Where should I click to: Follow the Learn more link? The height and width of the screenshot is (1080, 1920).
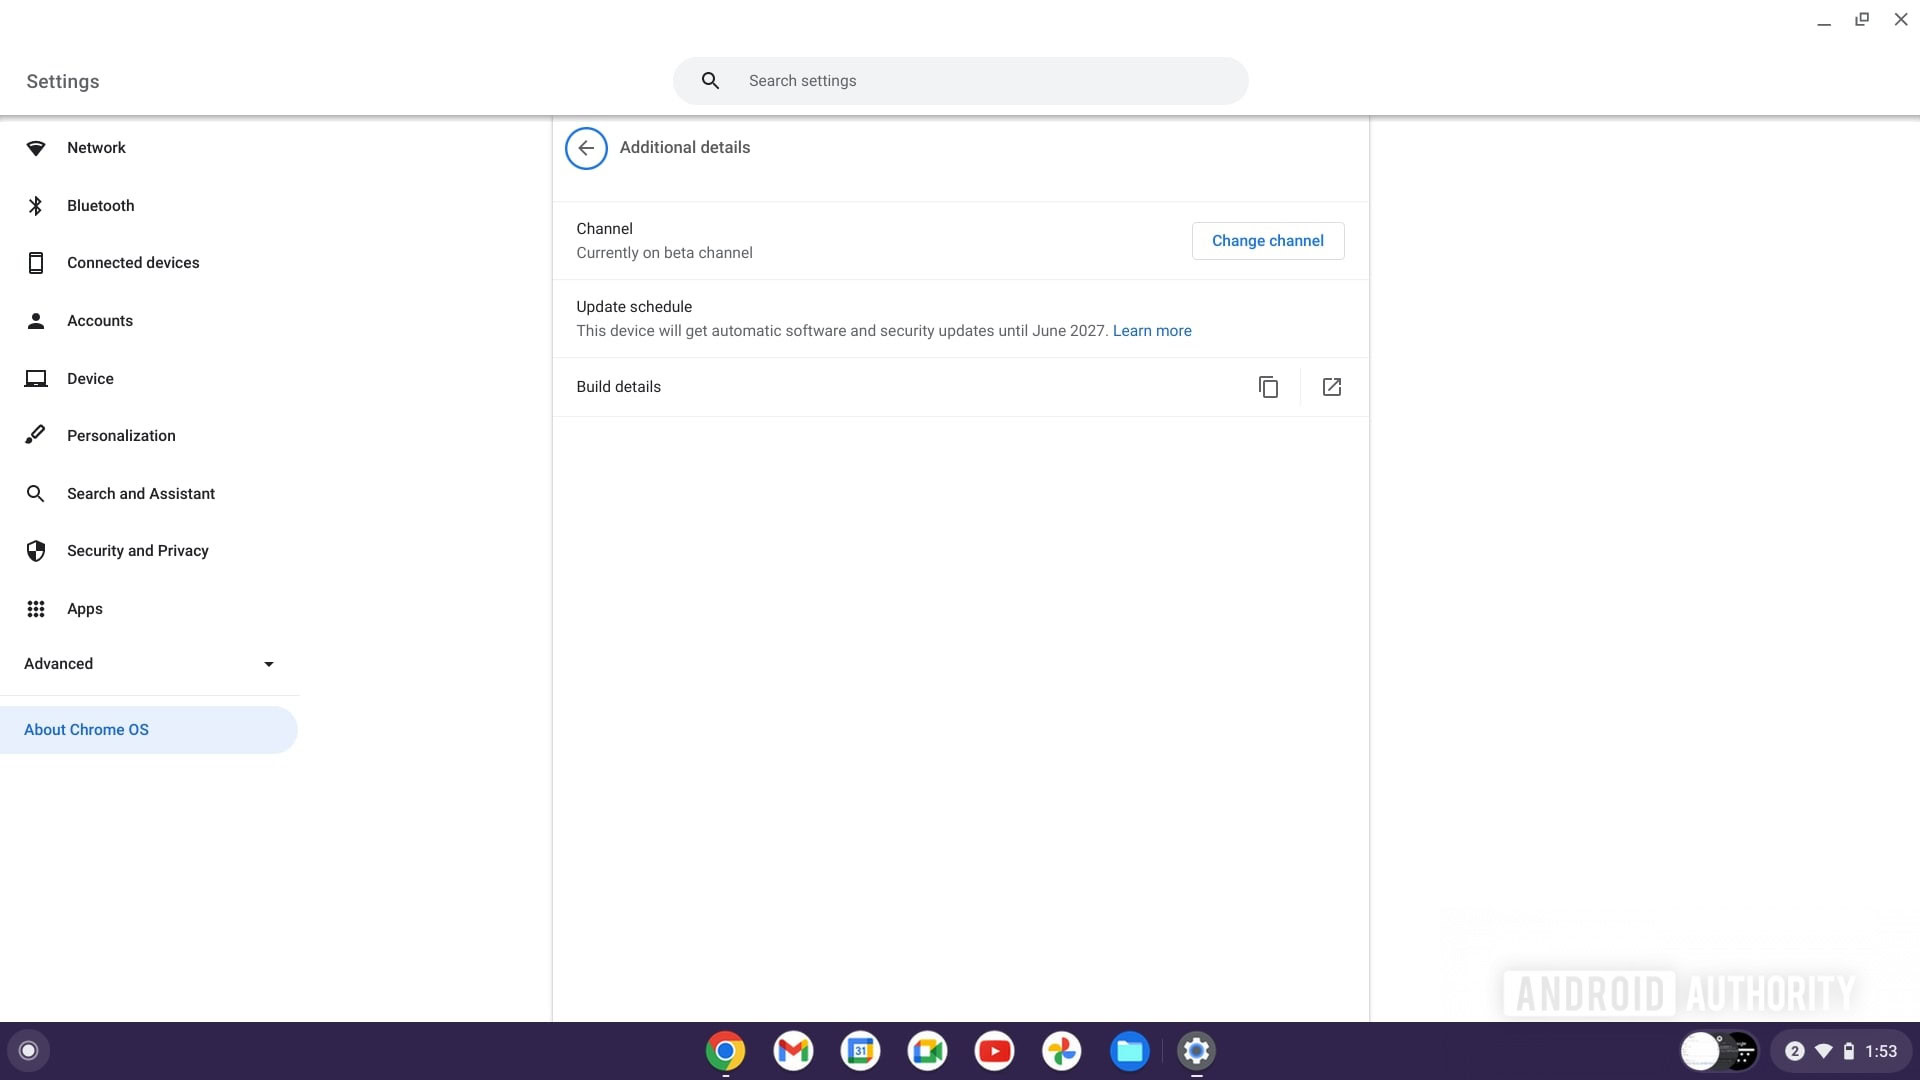pos(1152,331)
